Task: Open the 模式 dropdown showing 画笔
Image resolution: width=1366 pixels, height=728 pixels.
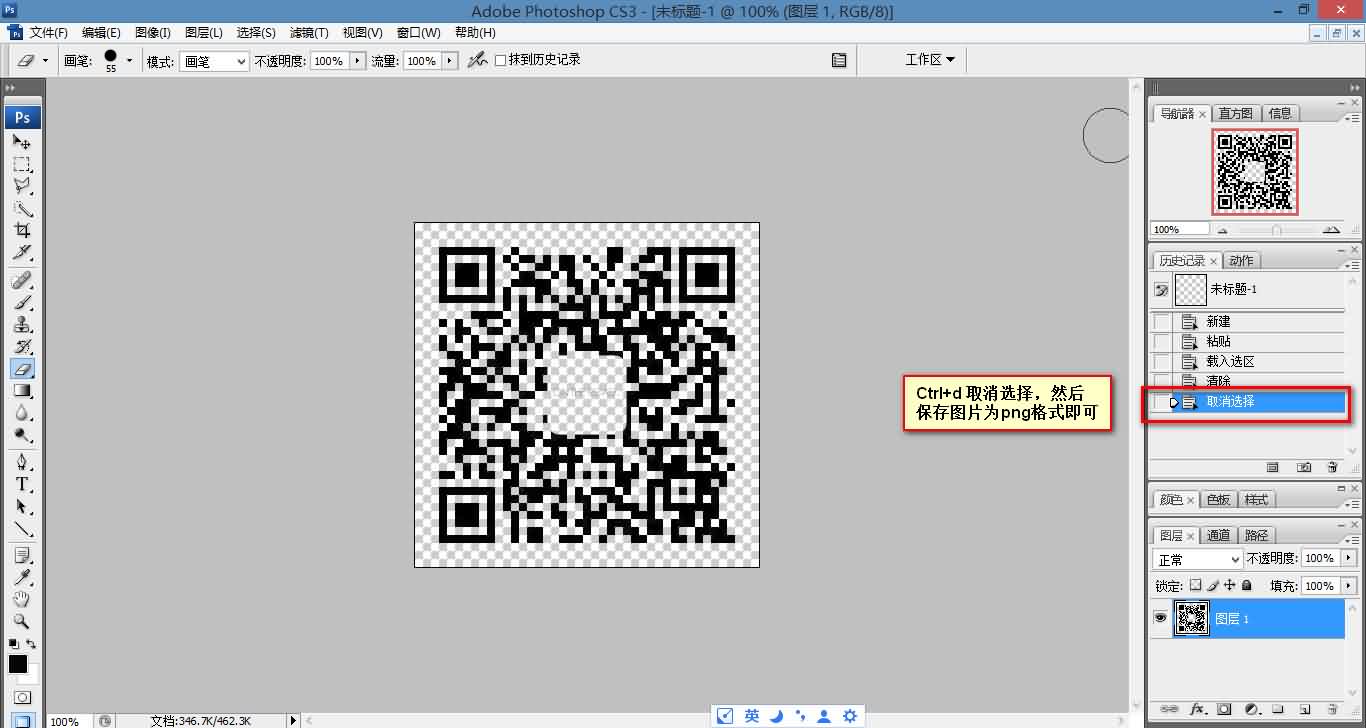Action: point(214,61)
